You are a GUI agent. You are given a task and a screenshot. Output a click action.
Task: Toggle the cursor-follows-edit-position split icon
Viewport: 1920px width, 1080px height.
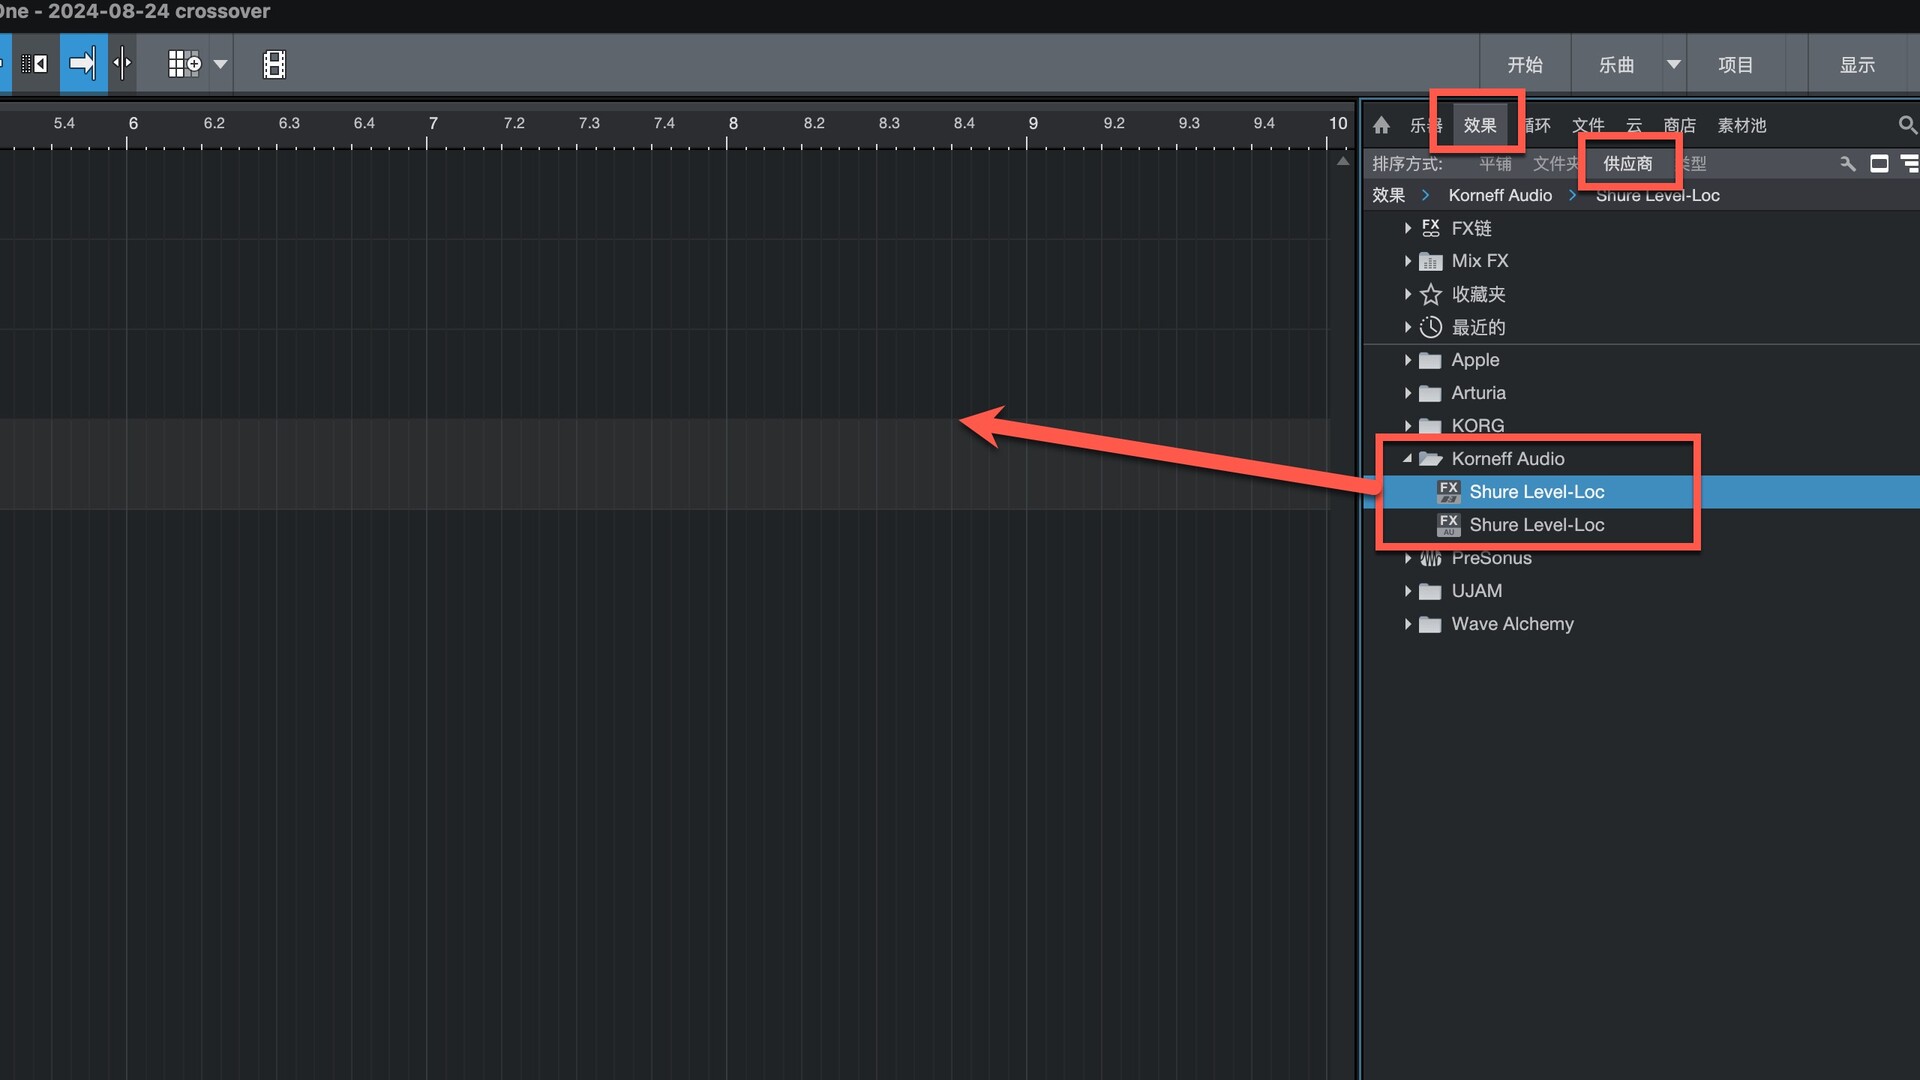[122, 64]
